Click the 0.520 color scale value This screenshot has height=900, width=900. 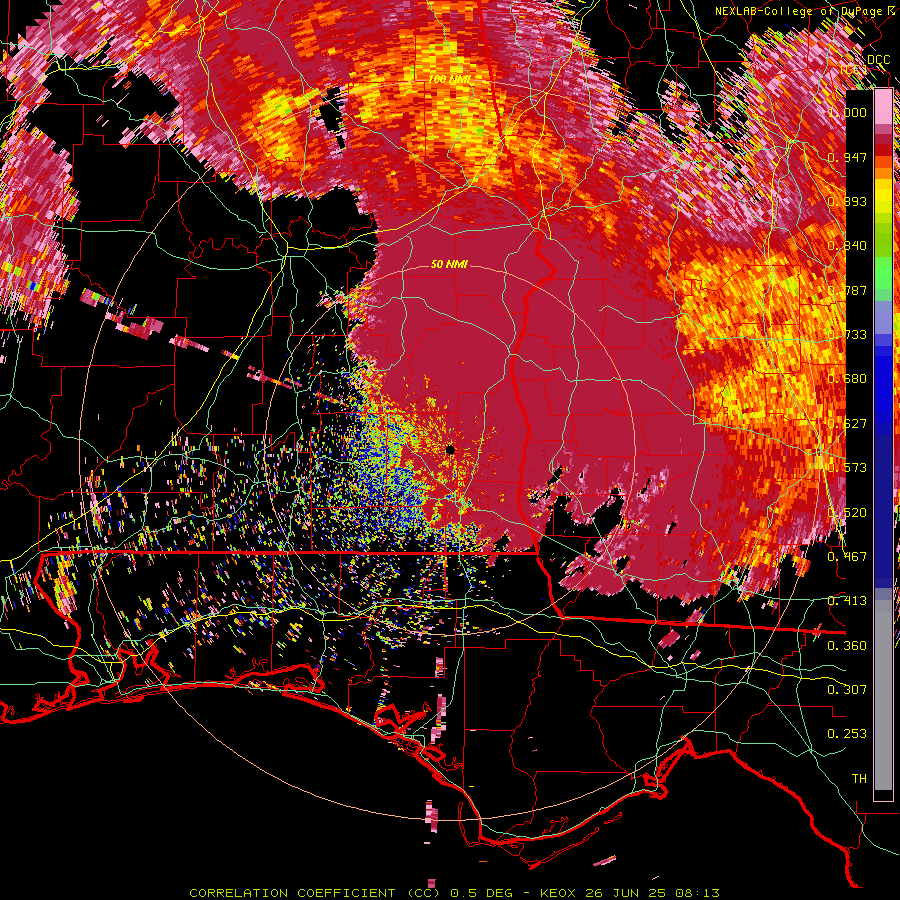click(x=847, y=513)
